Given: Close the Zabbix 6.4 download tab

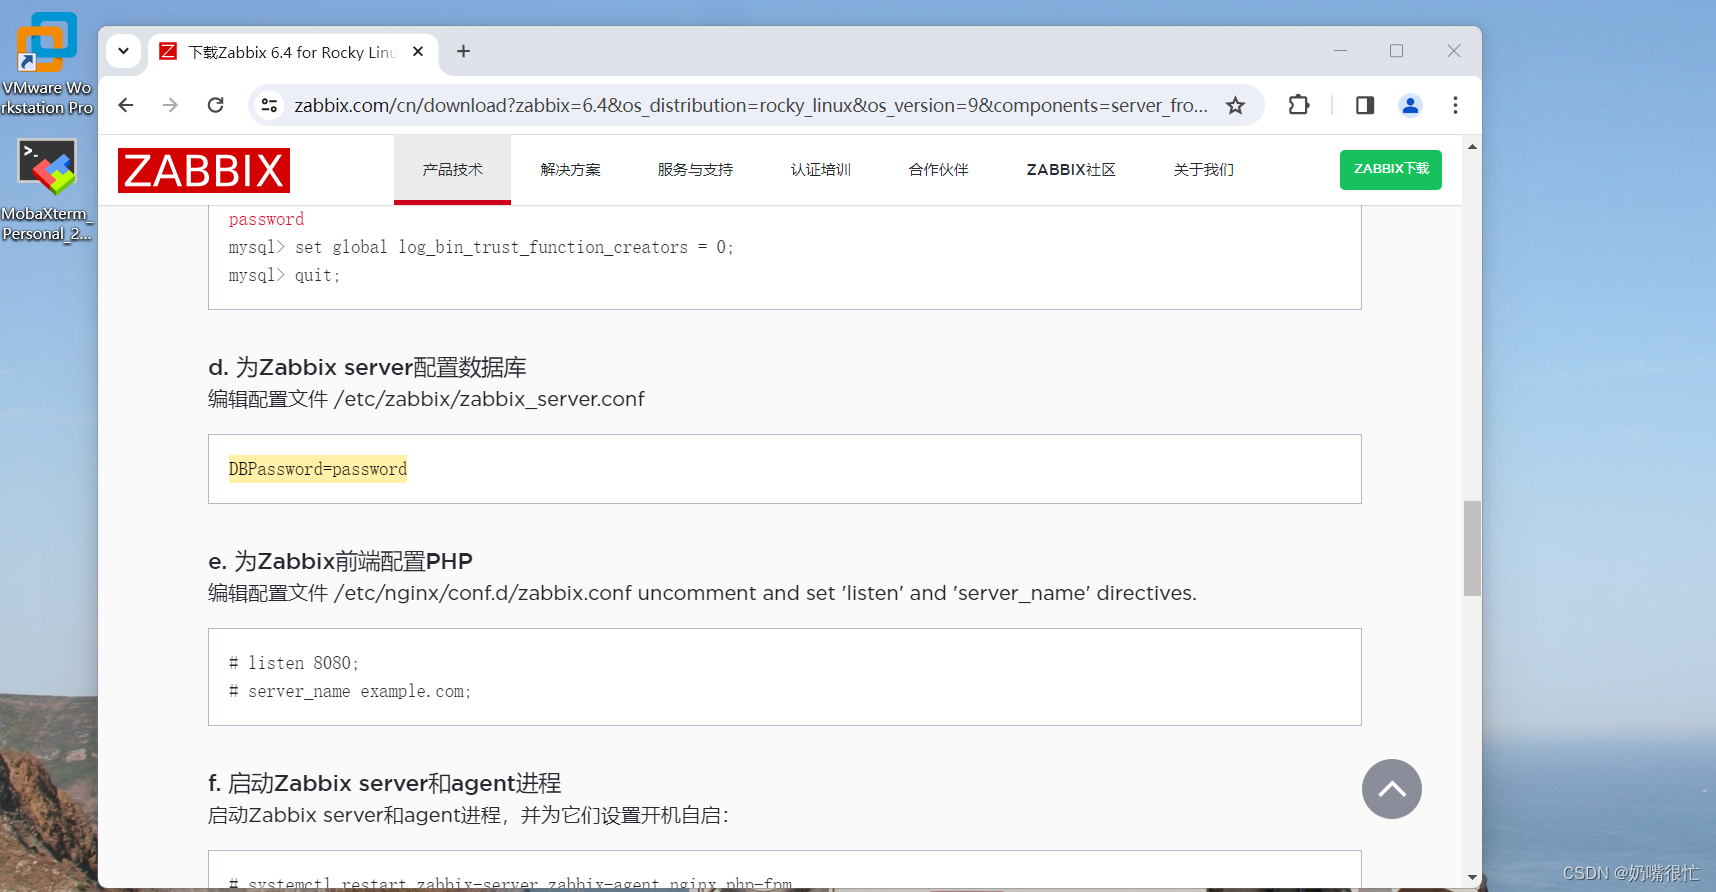Looking at the screenshot, I should pos(418,51).
